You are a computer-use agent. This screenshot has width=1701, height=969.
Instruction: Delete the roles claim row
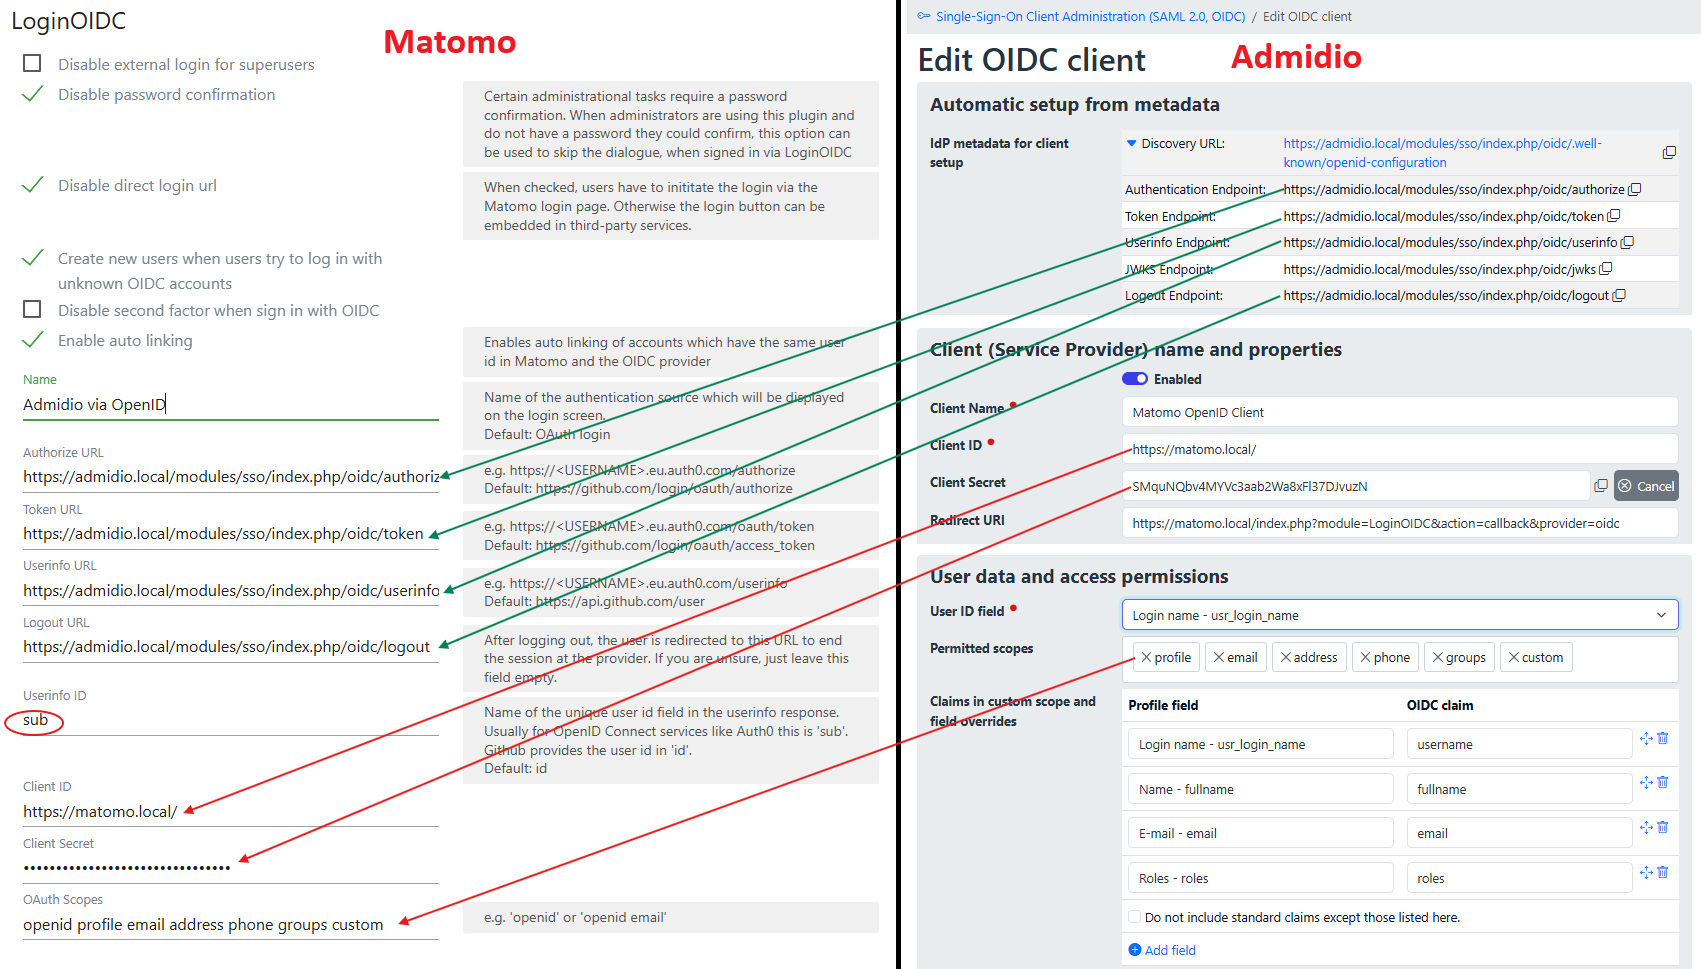coord(1663,872)
